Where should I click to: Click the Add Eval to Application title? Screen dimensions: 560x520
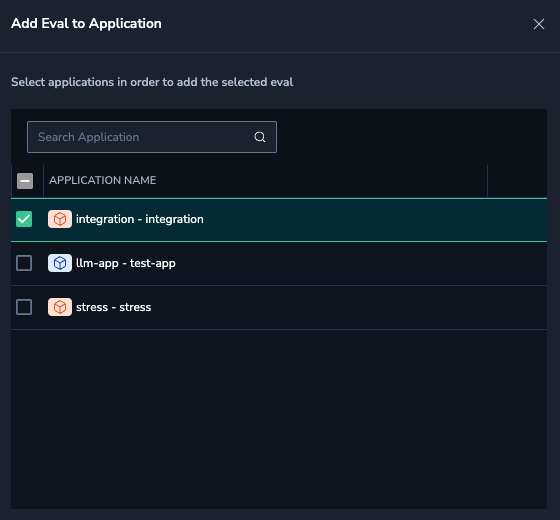point(86,24)
